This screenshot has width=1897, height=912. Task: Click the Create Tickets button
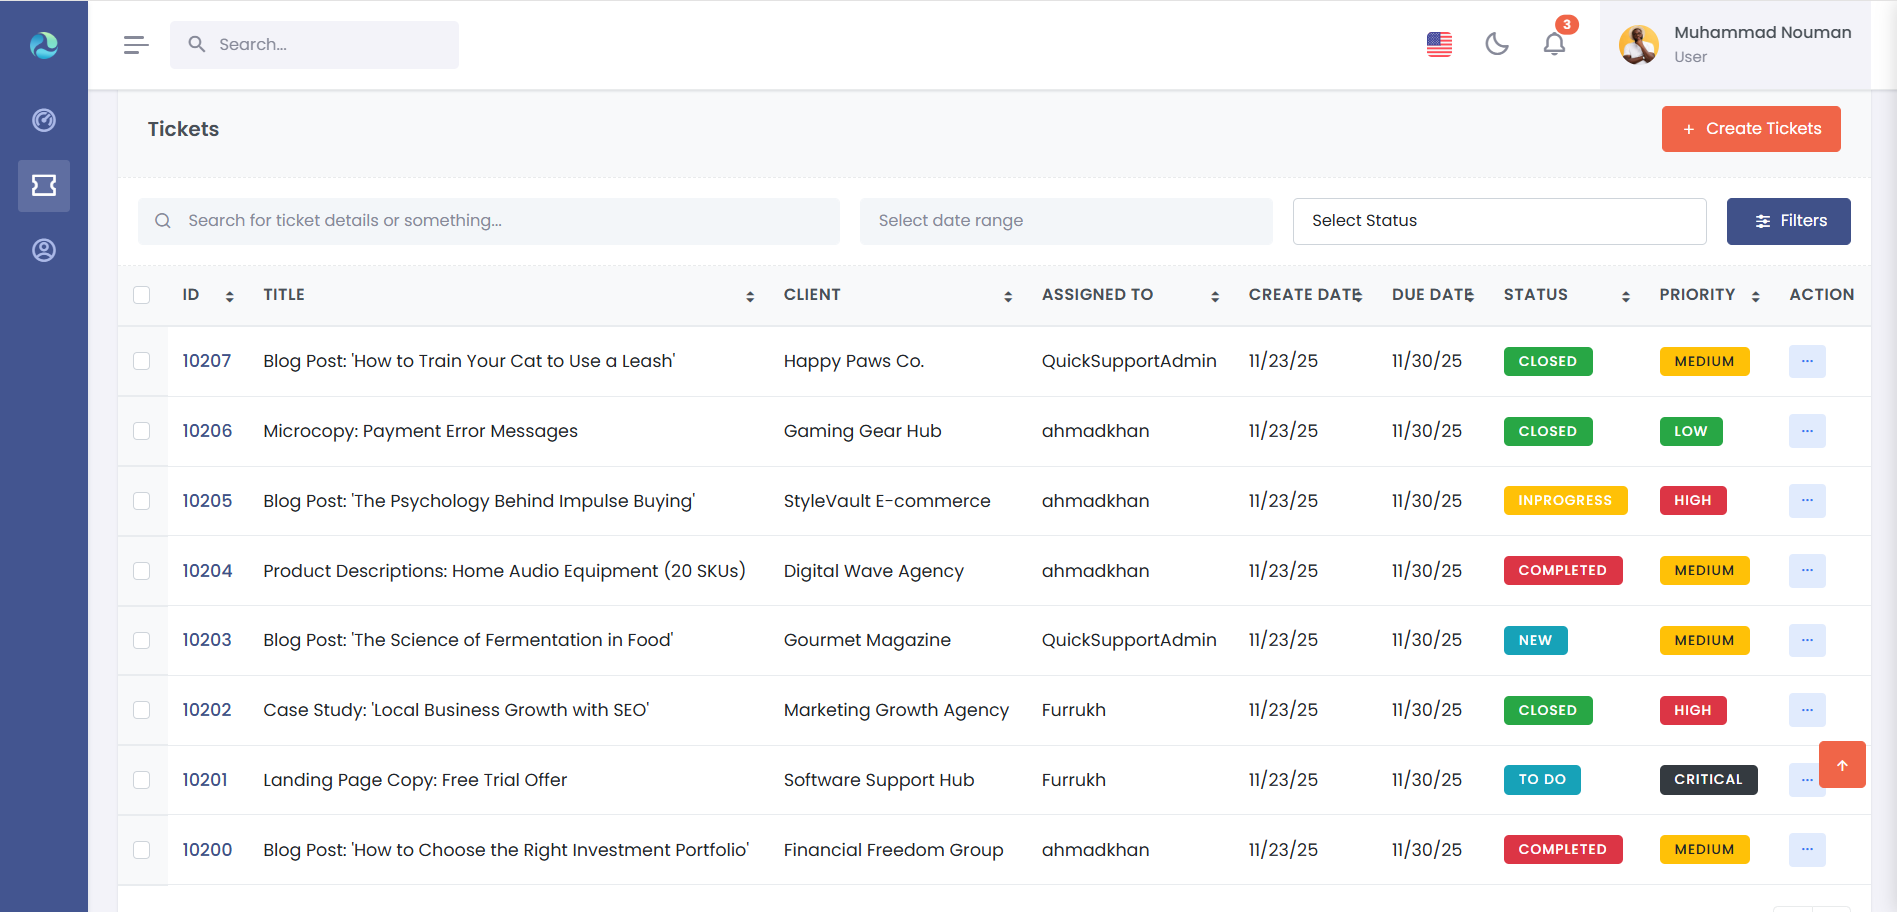(x=1750, y=129)
